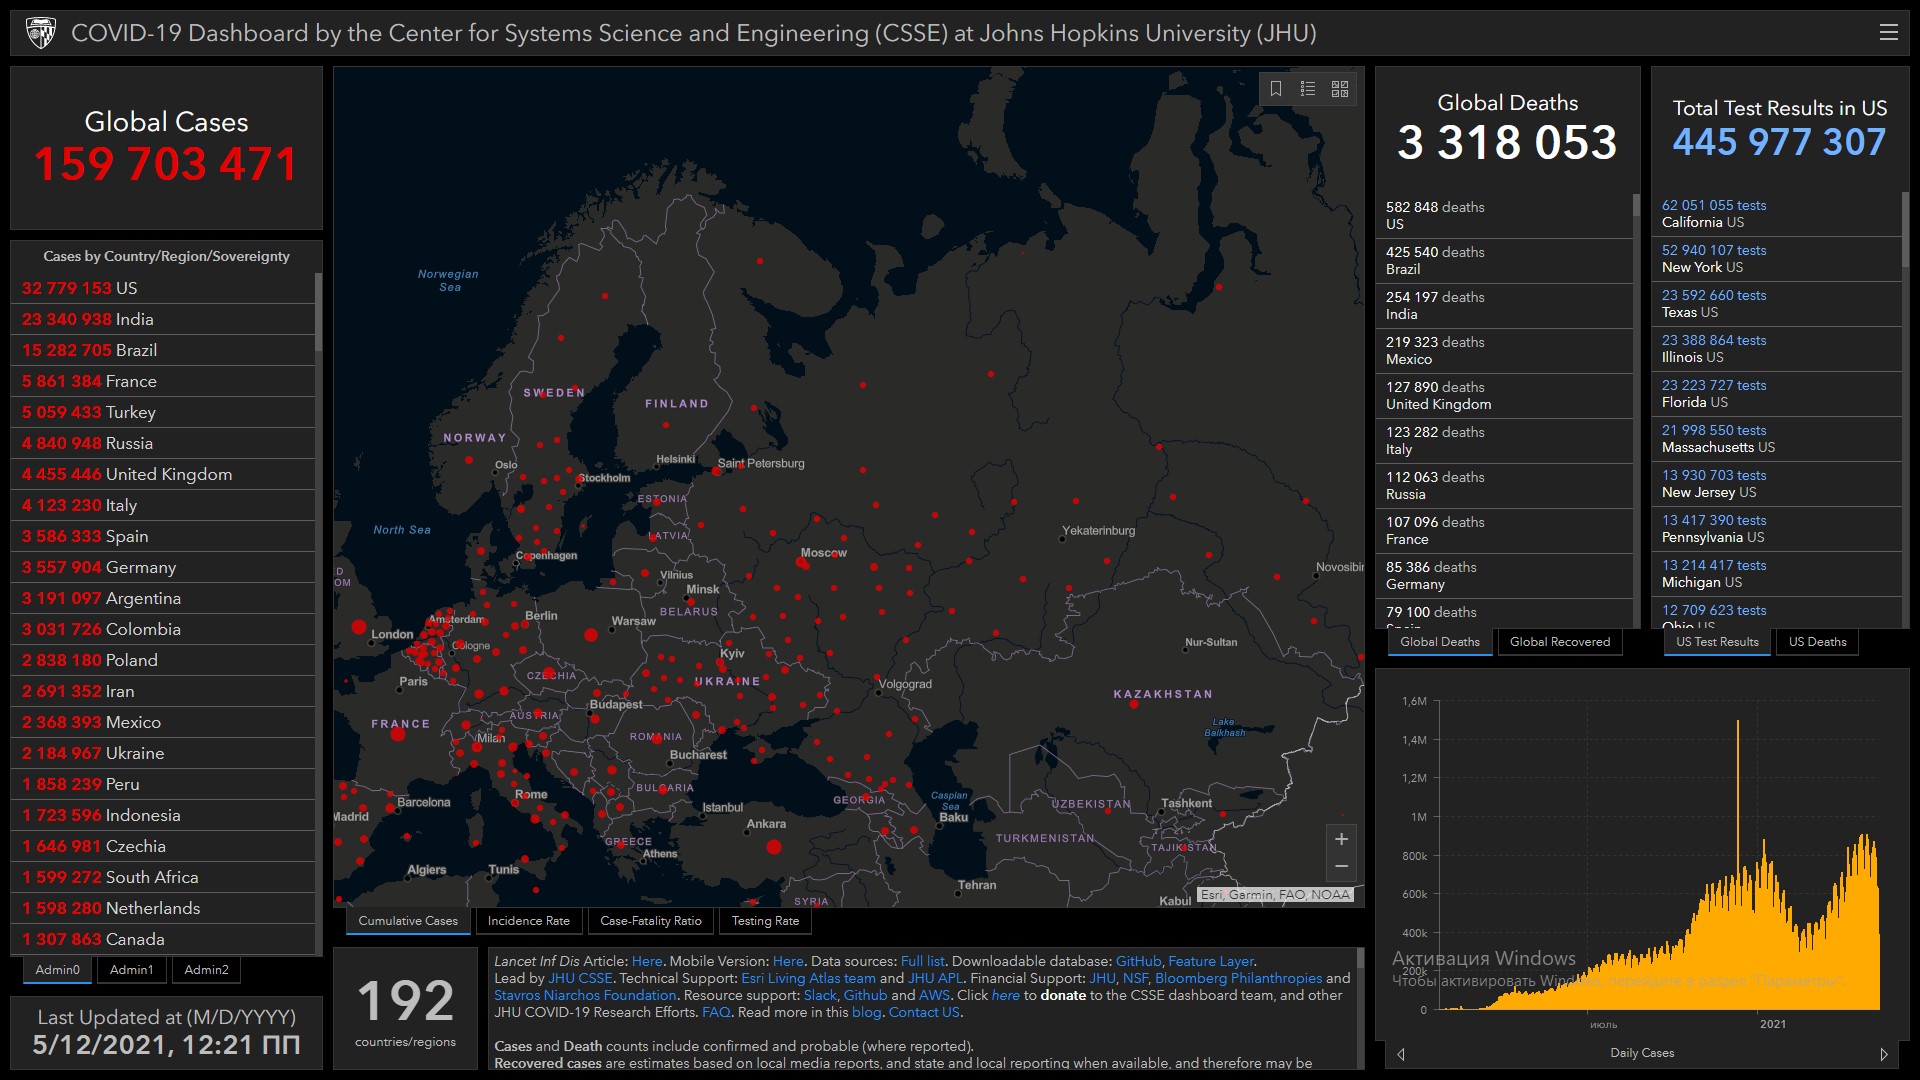This screenshot has width=1920, height=1080.
Task: Open the GitHub database link
Action: (1138, 961)
